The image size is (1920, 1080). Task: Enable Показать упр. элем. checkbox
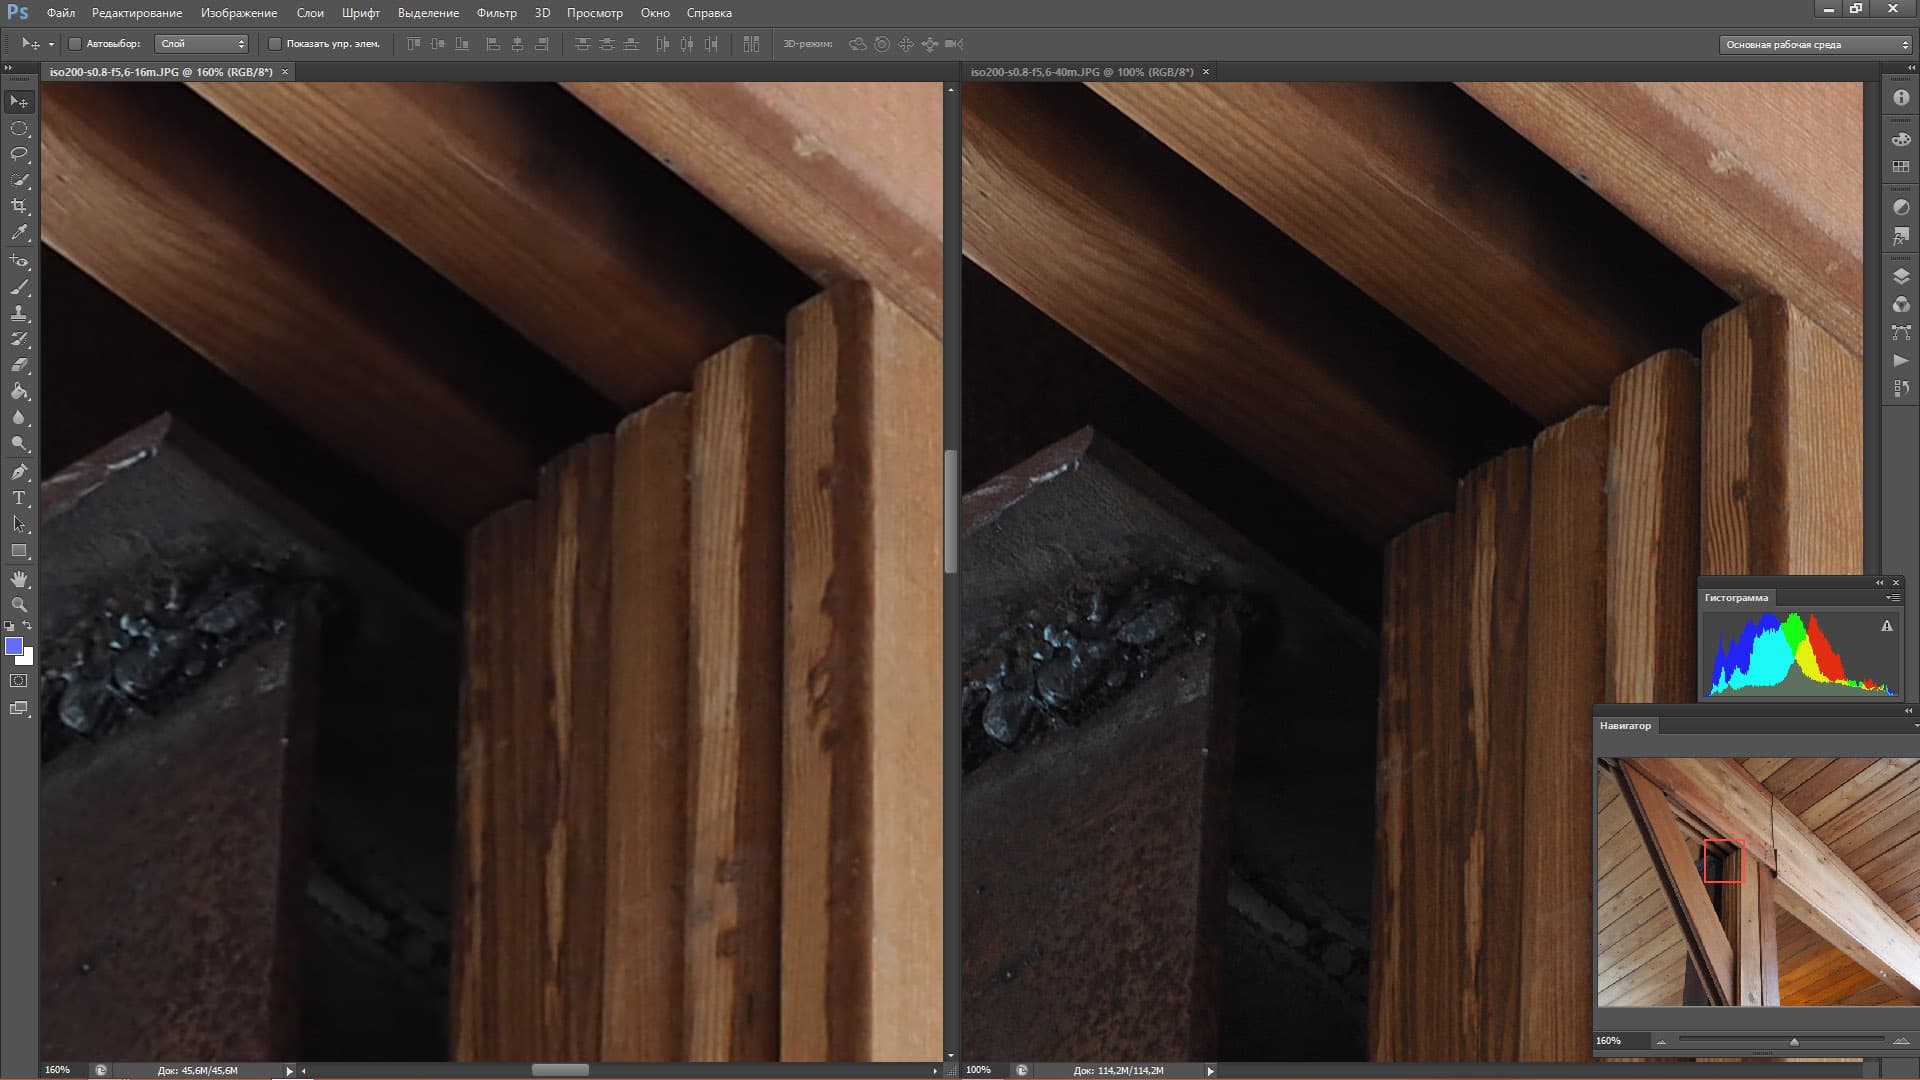pyautogui.click(x=275, y=44)
